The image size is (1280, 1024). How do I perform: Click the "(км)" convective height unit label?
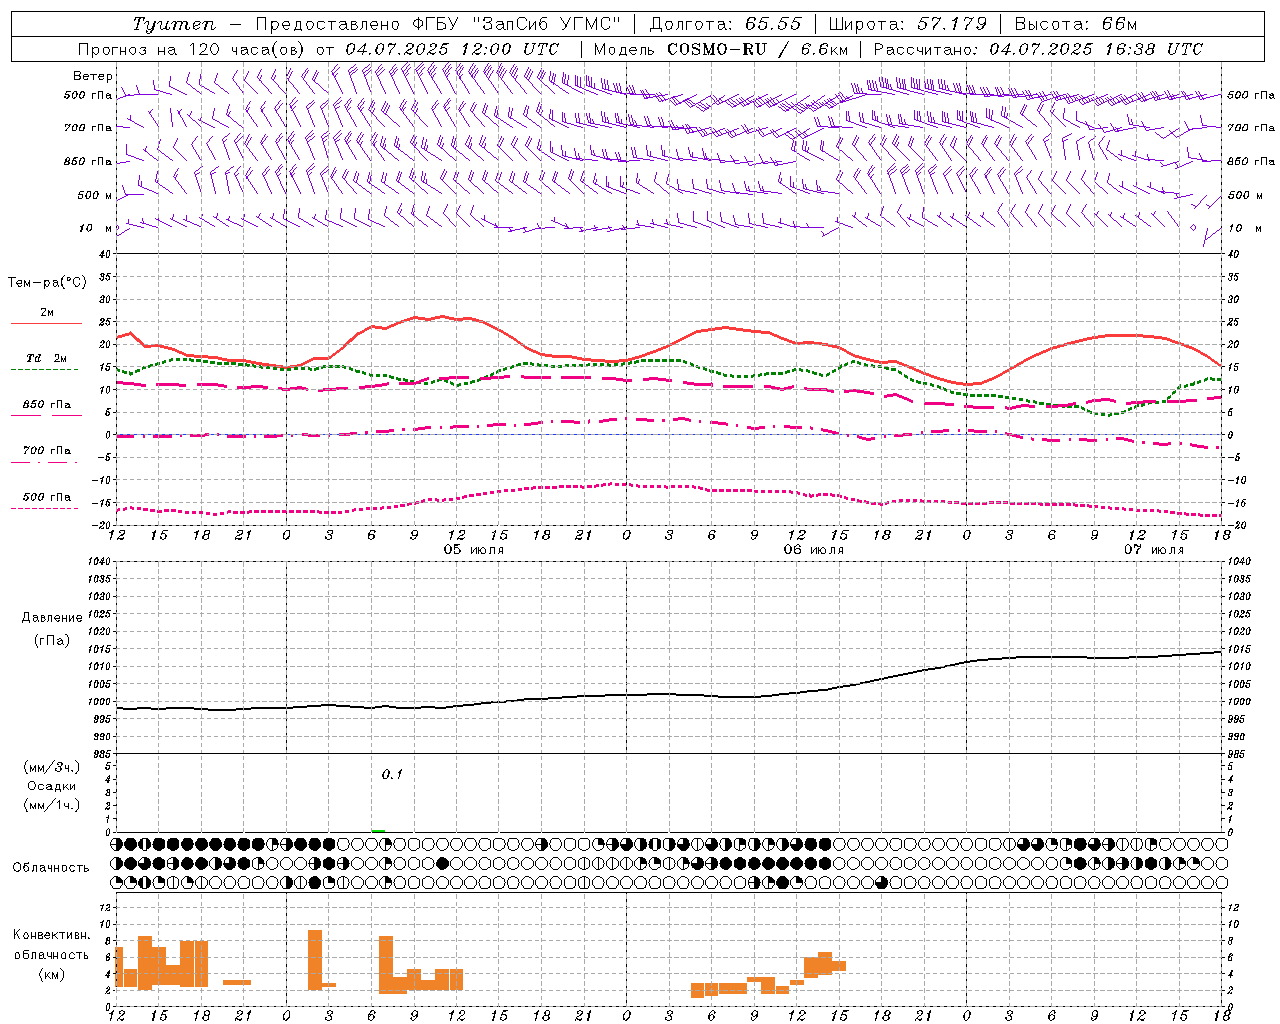(x=52, y=974)
